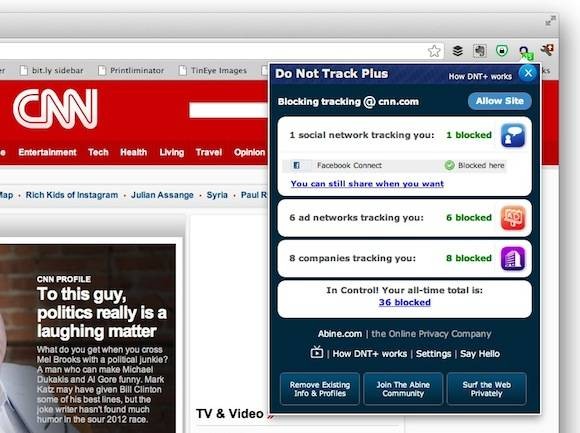Click the green padlock extension icon
The height and width of the screenshot is (433, 580).
click(502, 50)
